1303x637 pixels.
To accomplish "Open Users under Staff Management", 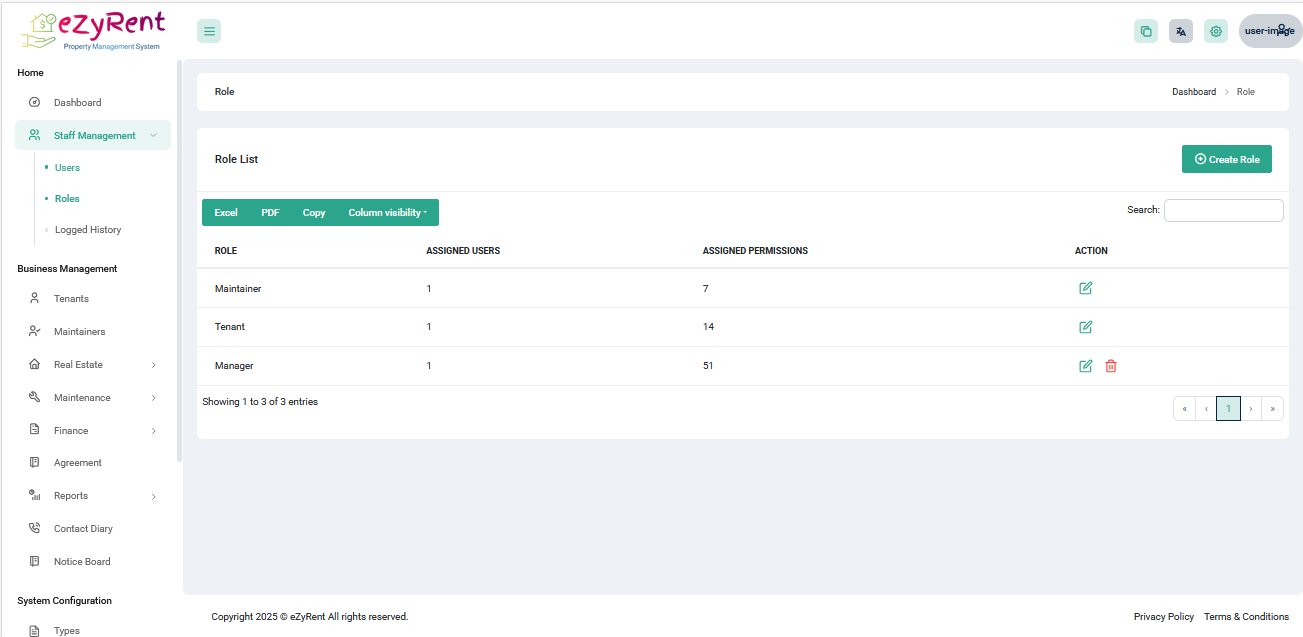I will [x=67, y=168].
